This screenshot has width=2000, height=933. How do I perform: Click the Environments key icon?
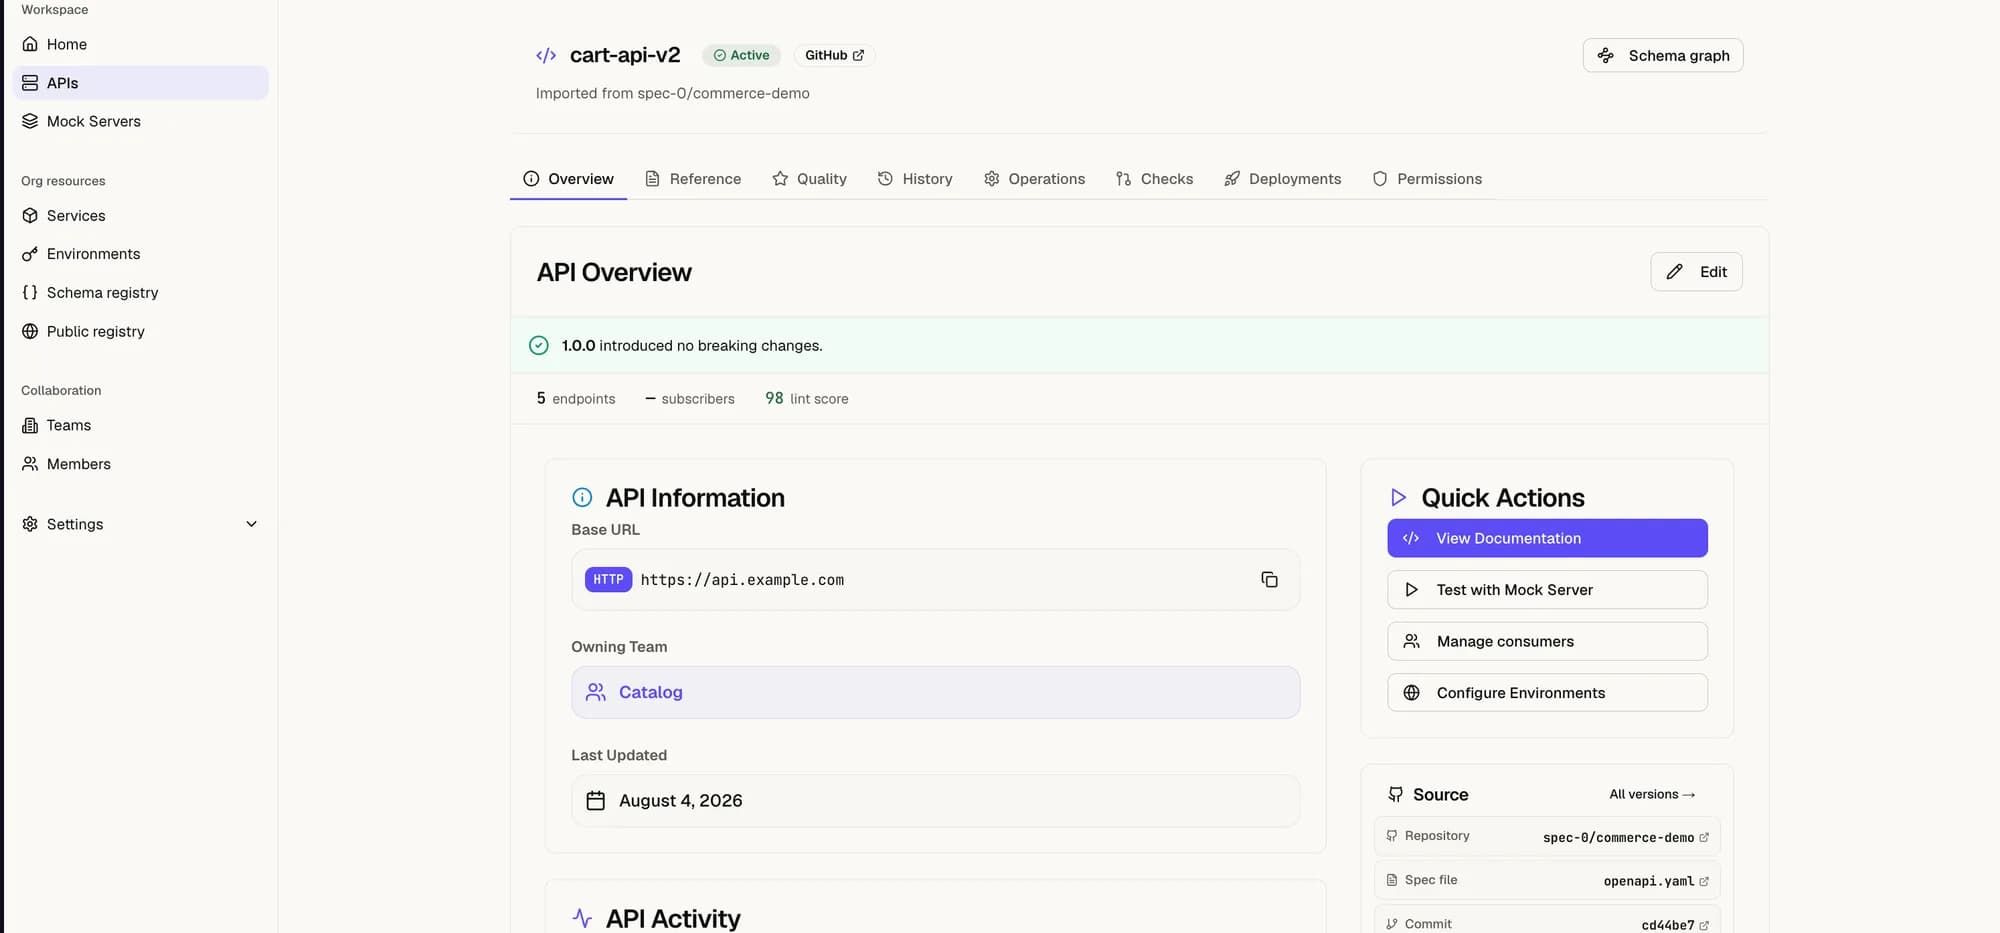[30, 254]
